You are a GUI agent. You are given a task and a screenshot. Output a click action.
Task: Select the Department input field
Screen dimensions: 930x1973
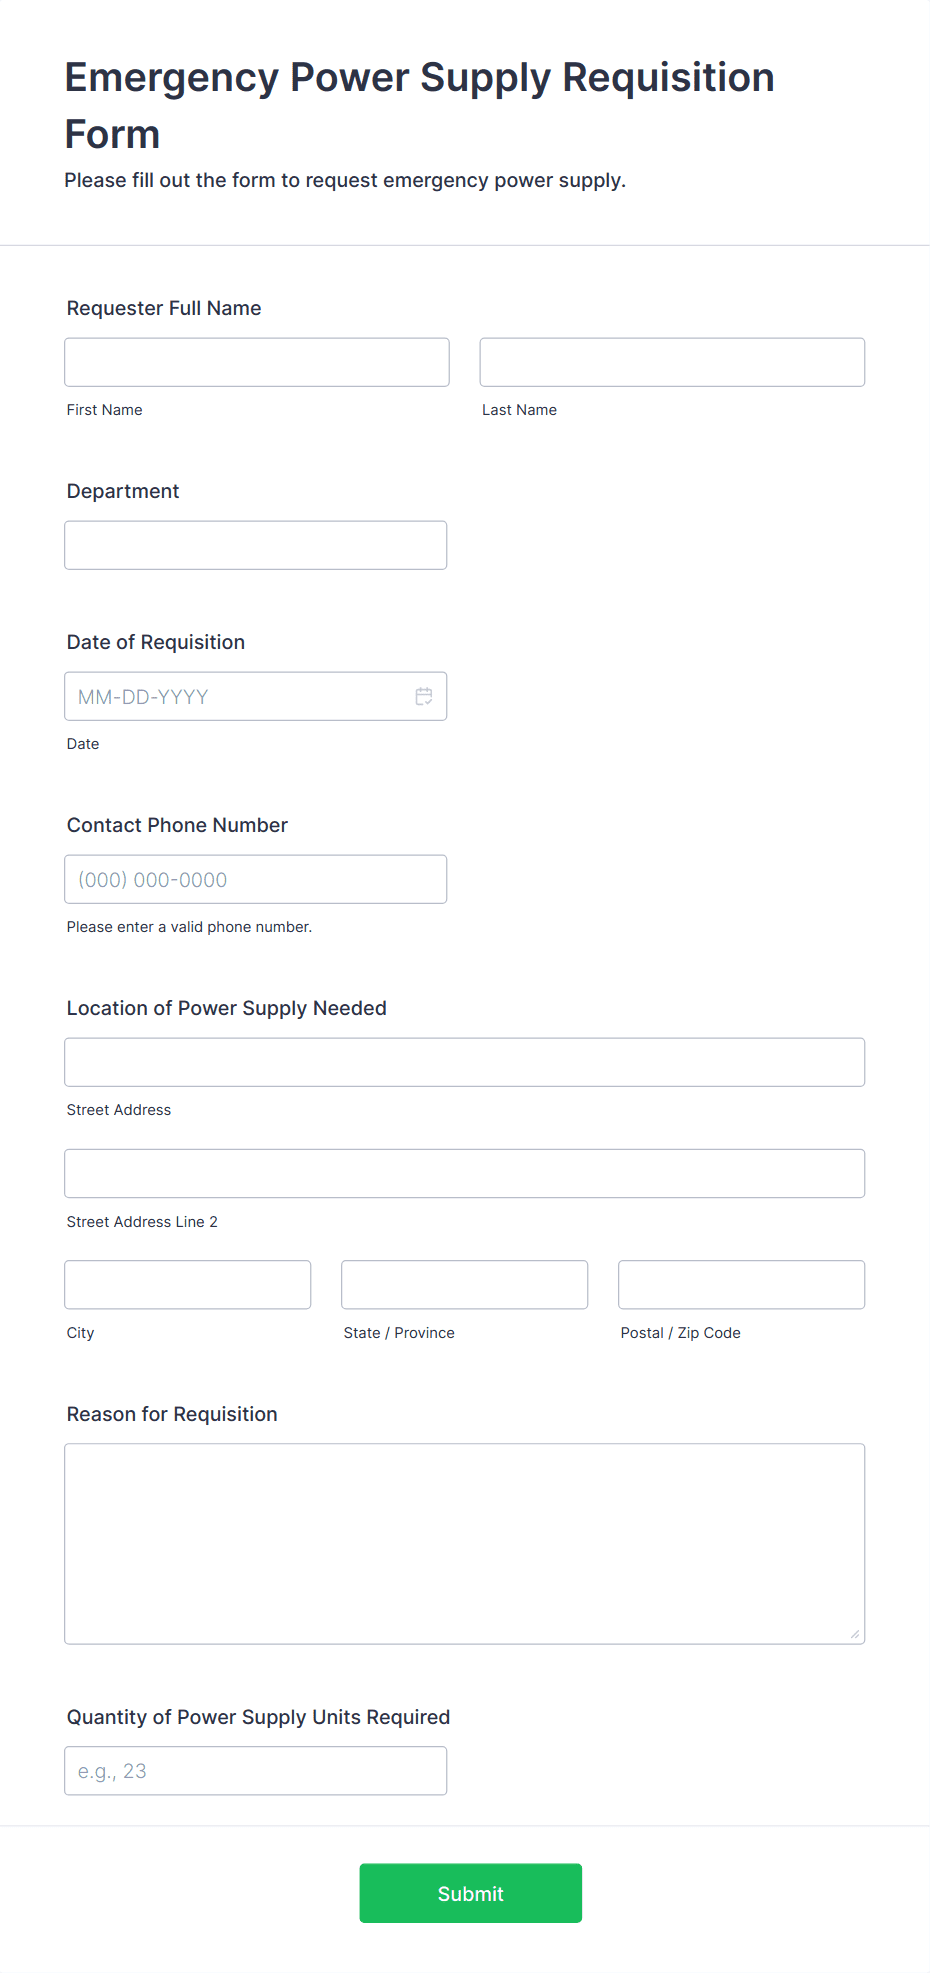click(256, 545)
